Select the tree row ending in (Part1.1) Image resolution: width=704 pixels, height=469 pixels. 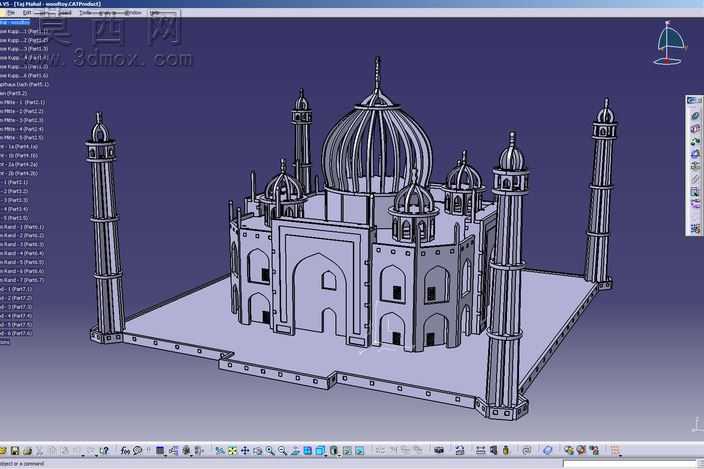pos(23,31)
